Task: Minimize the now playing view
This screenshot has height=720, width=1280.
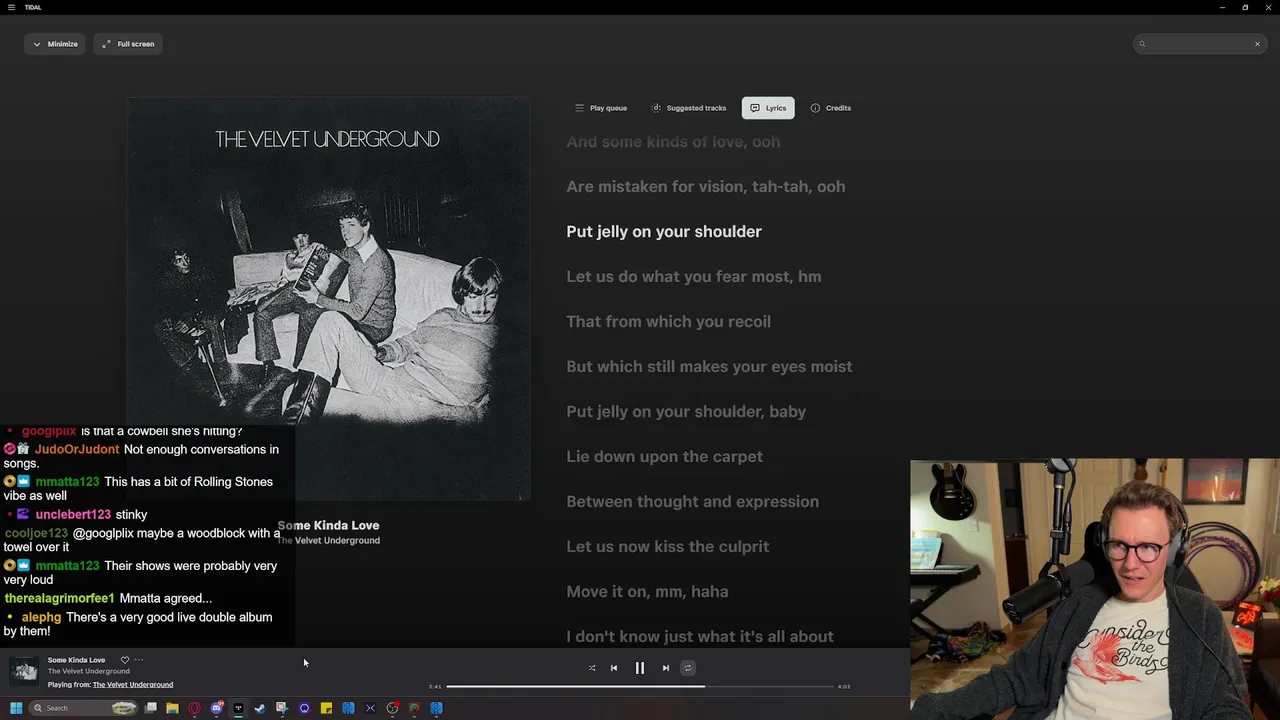Action: tap(55, 44)
